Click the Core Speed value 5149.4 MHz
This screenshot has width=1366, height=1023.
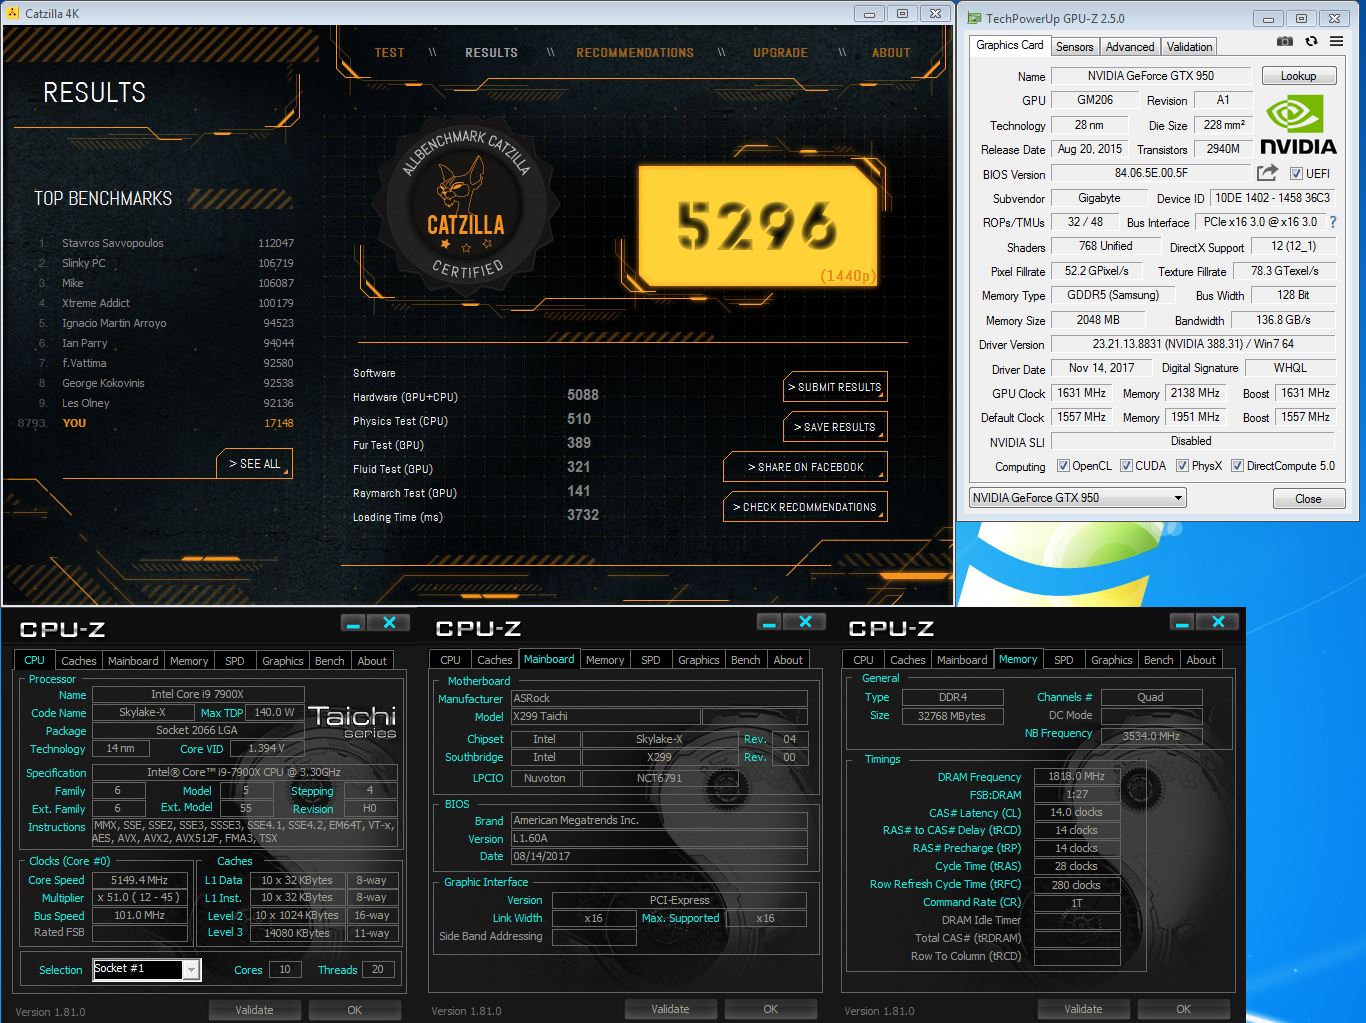click(139, 880)
